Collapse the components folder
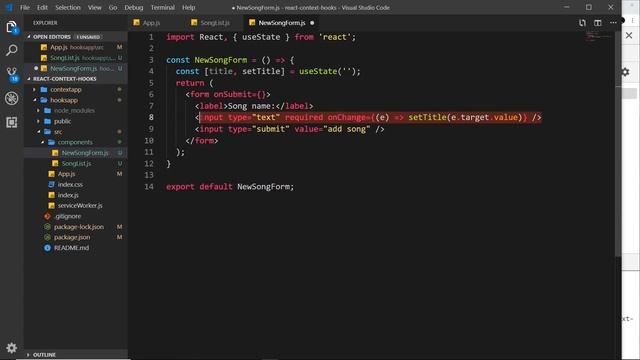 coord(75,142)
